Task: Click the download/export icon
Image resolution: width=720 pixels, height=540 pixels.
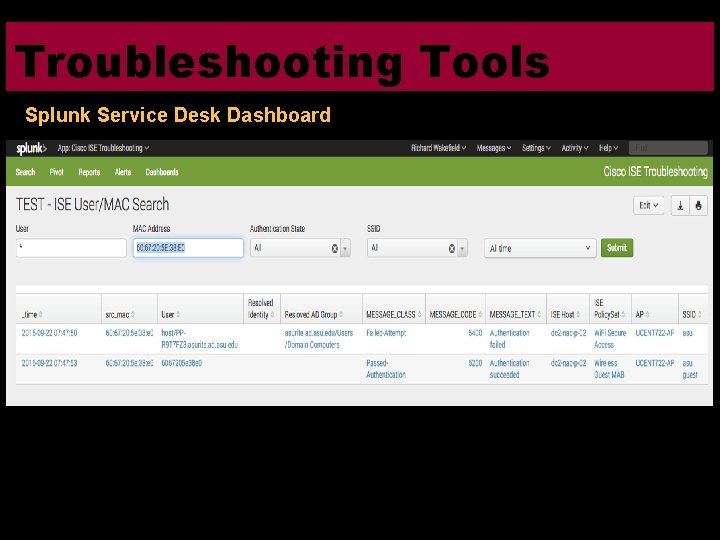Action: (x=680, y=205)
